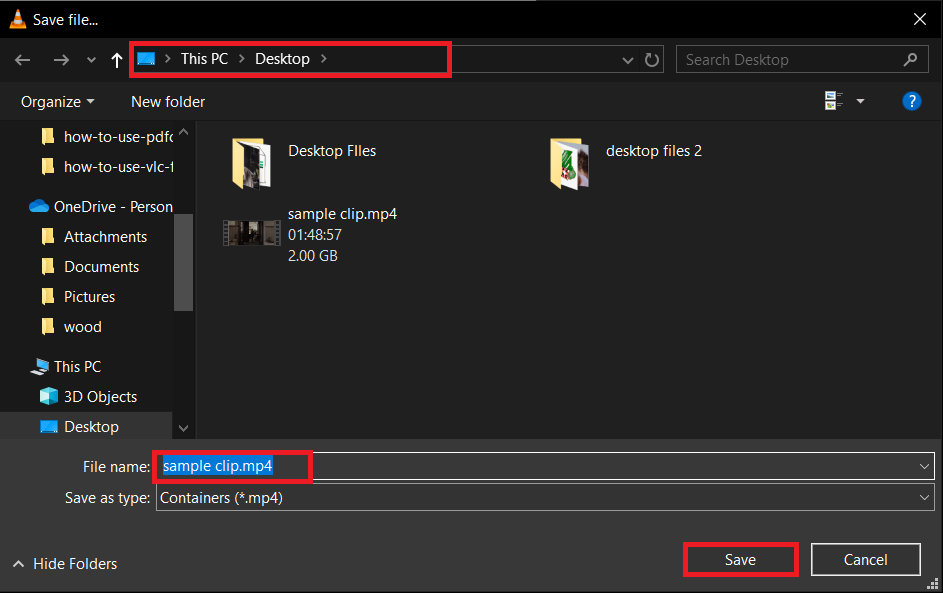Screen dimensions: 943x593
Task: Select Desktop in the breadcrumb path
Action: click(282, 59)
